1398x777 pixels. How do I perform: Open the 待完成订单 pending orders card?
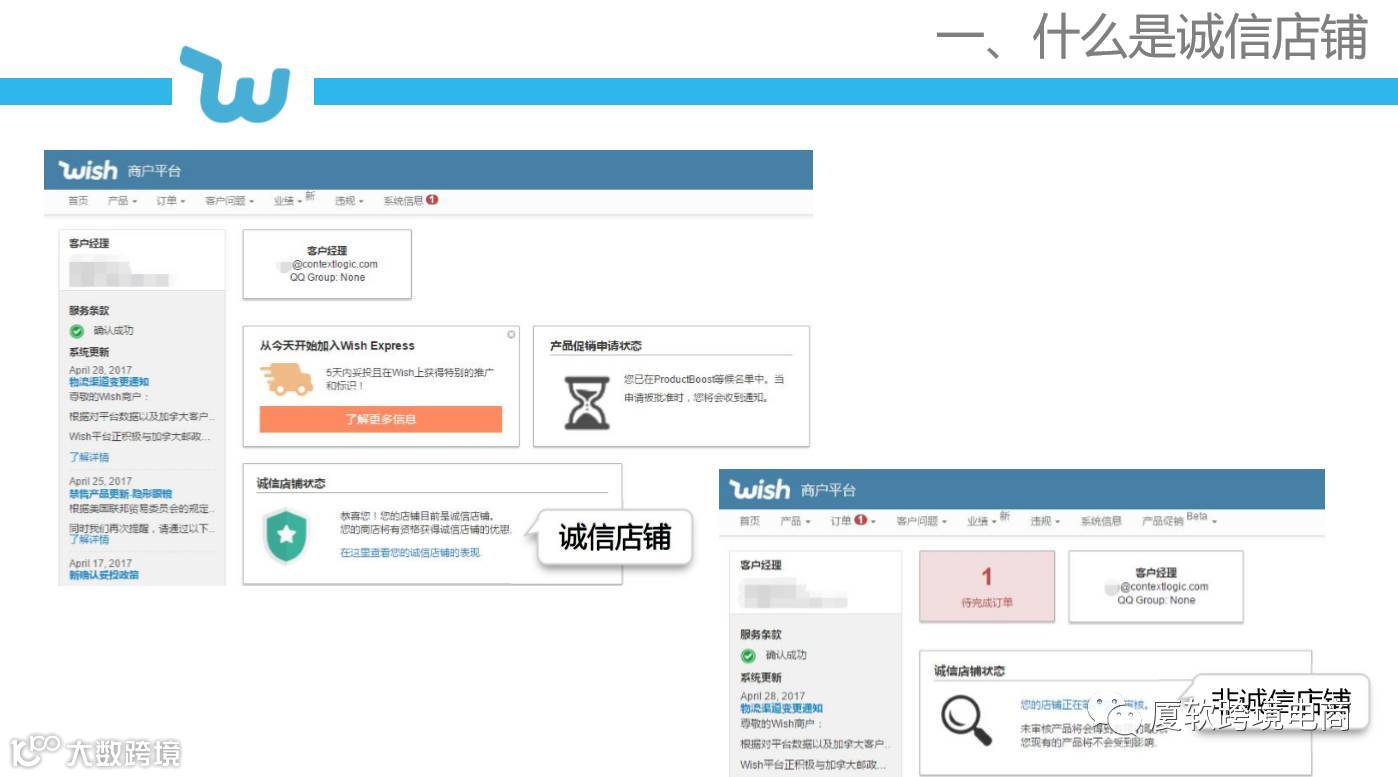tap(987, 586)
